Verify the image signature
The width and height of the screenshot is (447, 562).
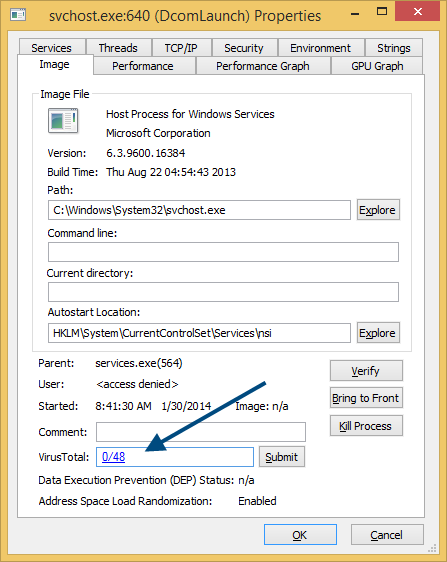point(366,371)
